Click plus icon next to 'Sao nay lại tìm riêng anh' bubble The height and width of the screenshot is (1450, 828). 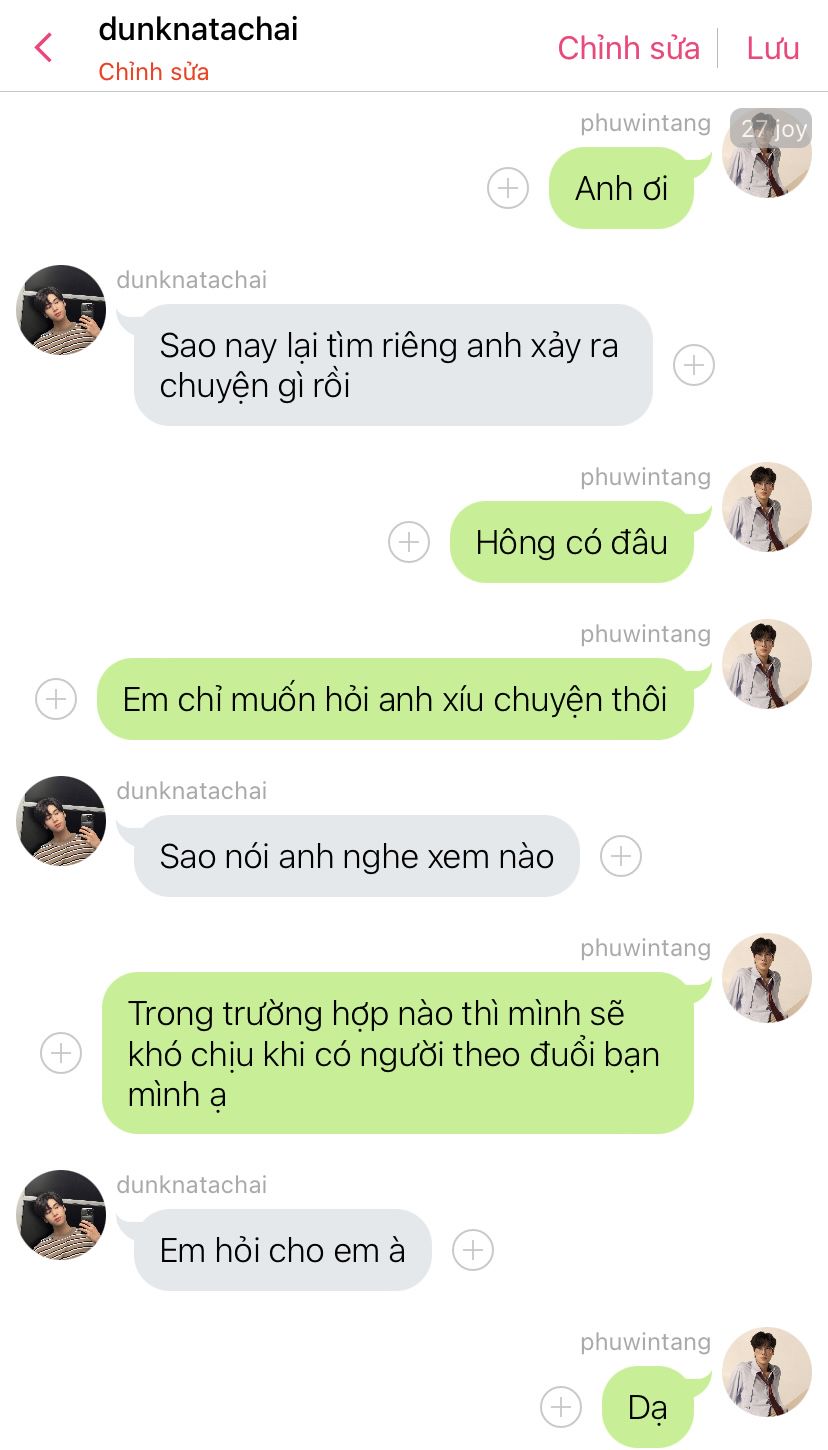(x=694, y=365)
